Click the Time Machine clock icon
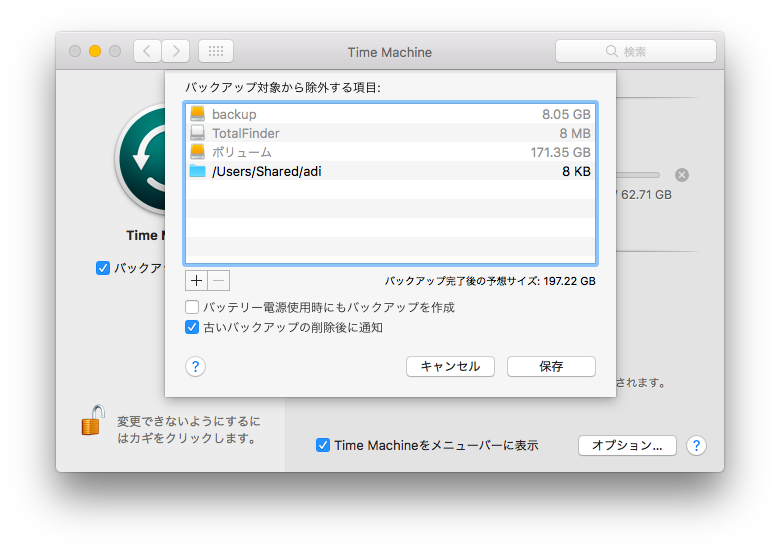Image resolution: width=780 pixels, height=552 pixels. 141,159
